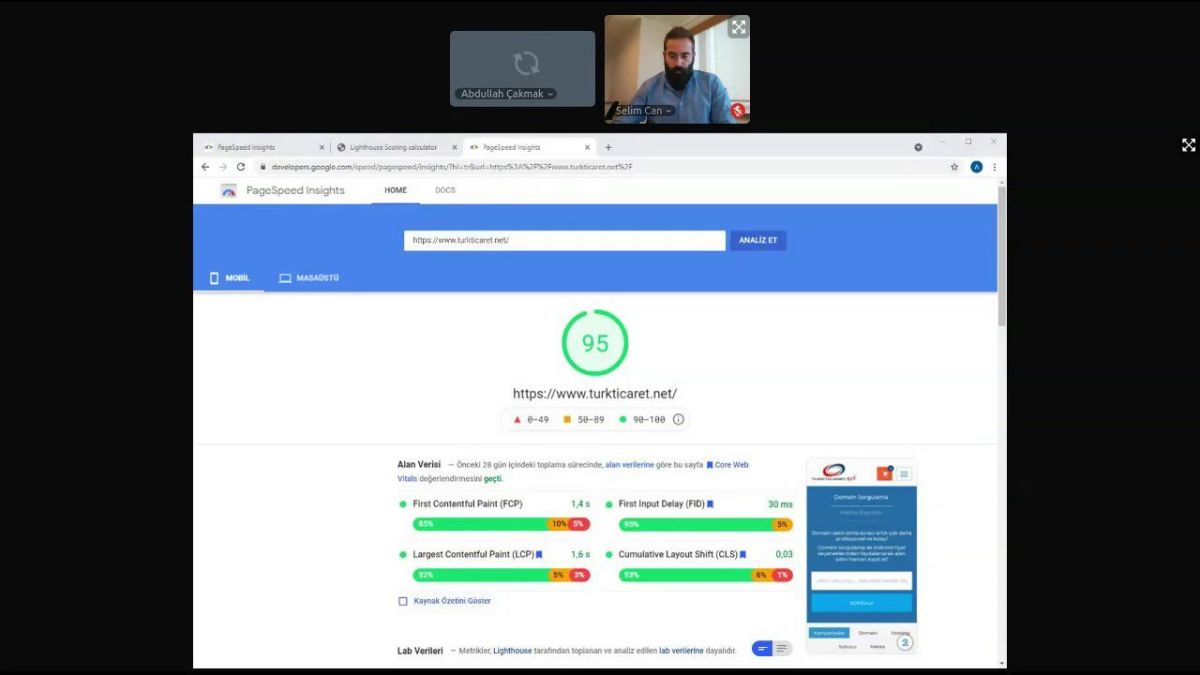Reload the PageSpeed Insights page
1200x675 pixels.
click(x=241, y=167)
